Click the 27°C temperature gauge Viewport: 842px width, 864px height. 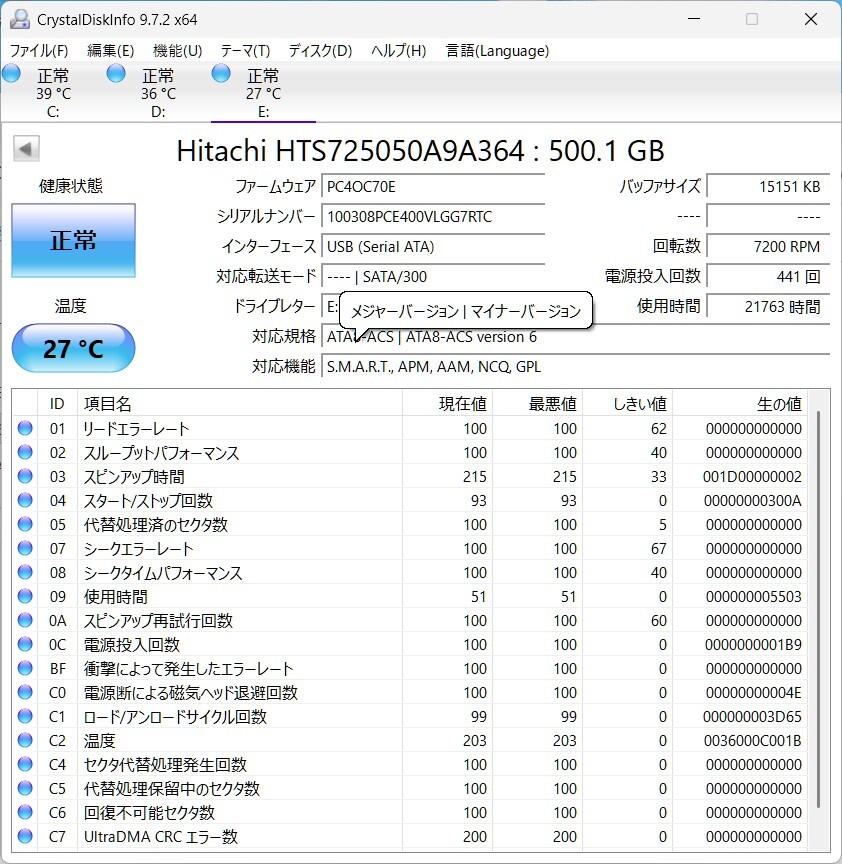pos(72,348)
